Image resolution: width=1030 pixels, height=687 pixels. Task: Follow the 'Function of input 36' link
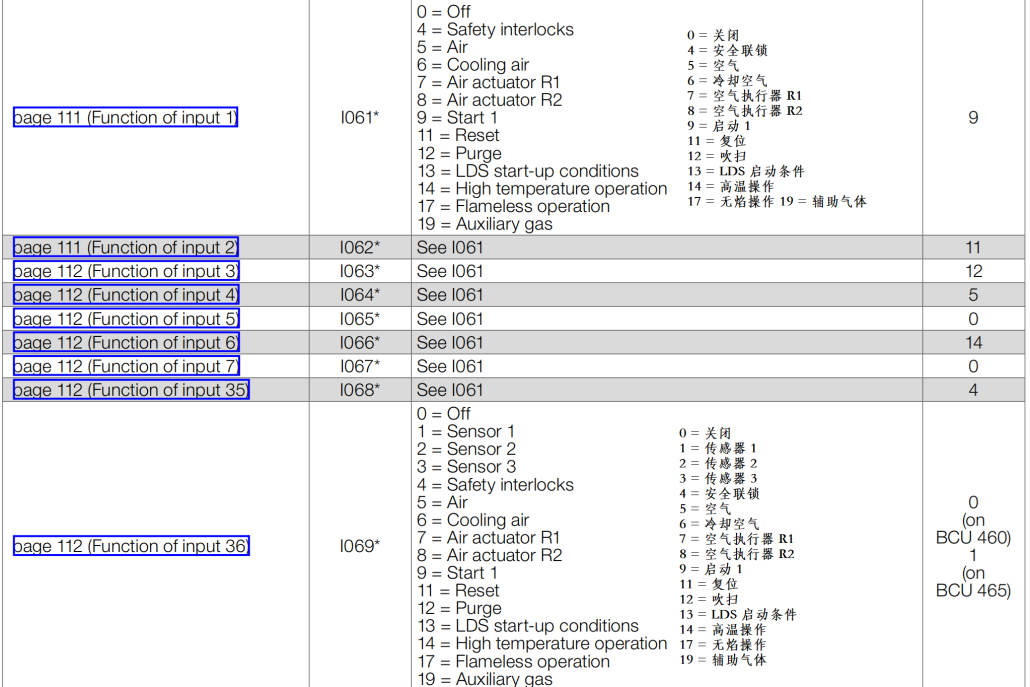point(130,546)
